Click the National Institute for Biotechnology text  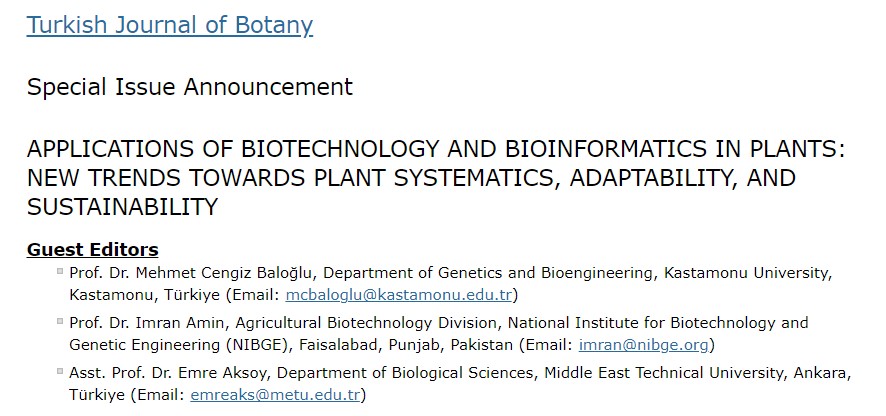(644, 323)
